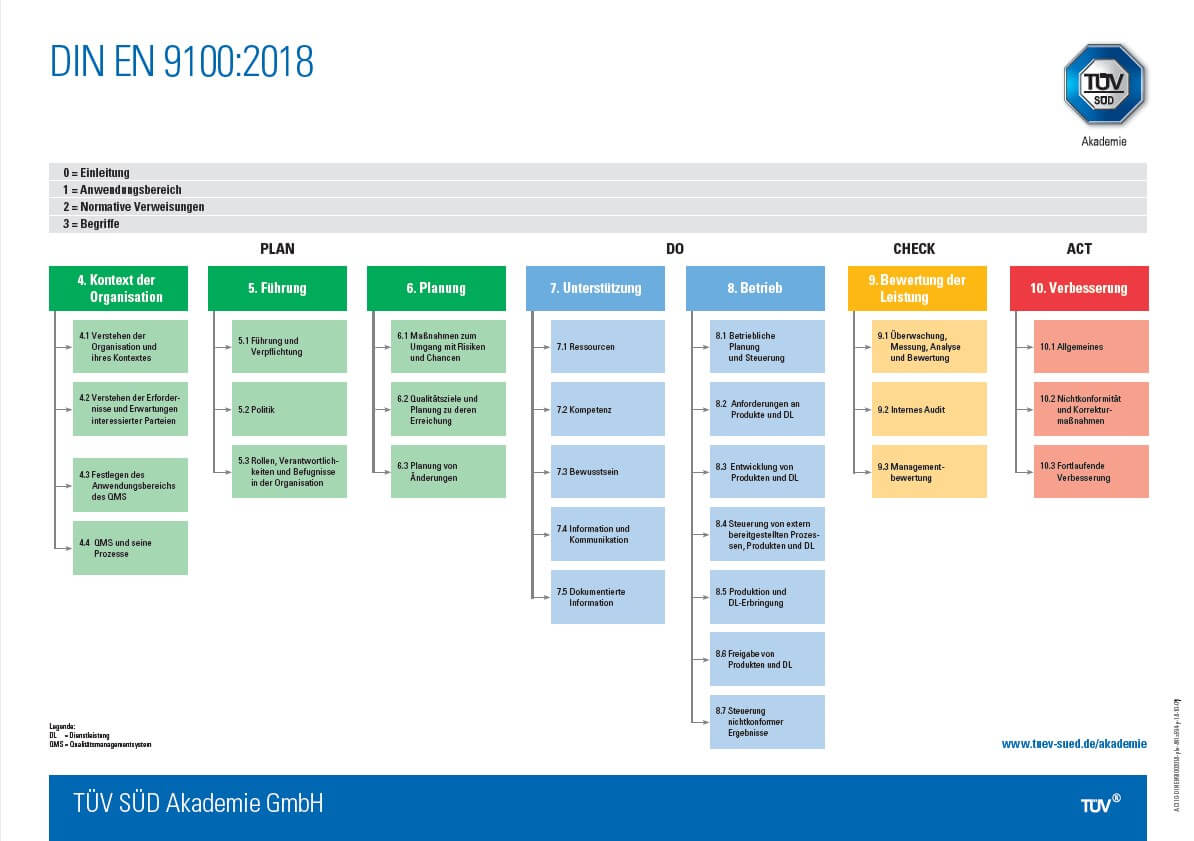Select the 7.5 Dokumentierte Information box
The width and height of the screenshot is (1194, 841).
click(608, 596)
